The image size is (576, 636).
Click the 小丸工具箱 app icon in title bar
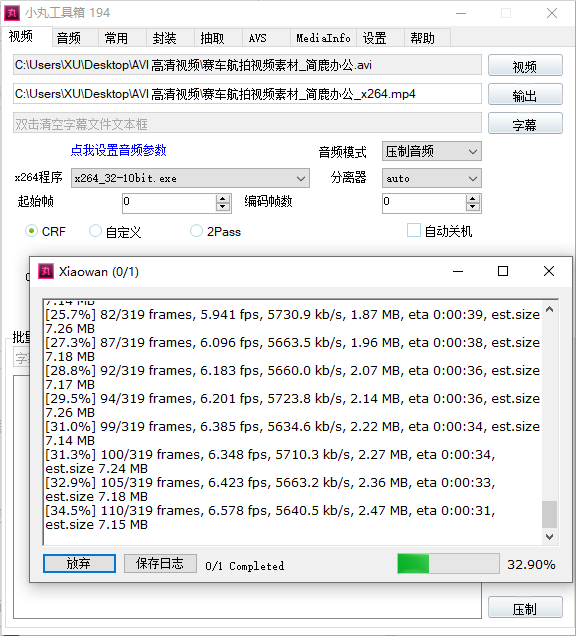pyautogui.click(x=12, y=13)
